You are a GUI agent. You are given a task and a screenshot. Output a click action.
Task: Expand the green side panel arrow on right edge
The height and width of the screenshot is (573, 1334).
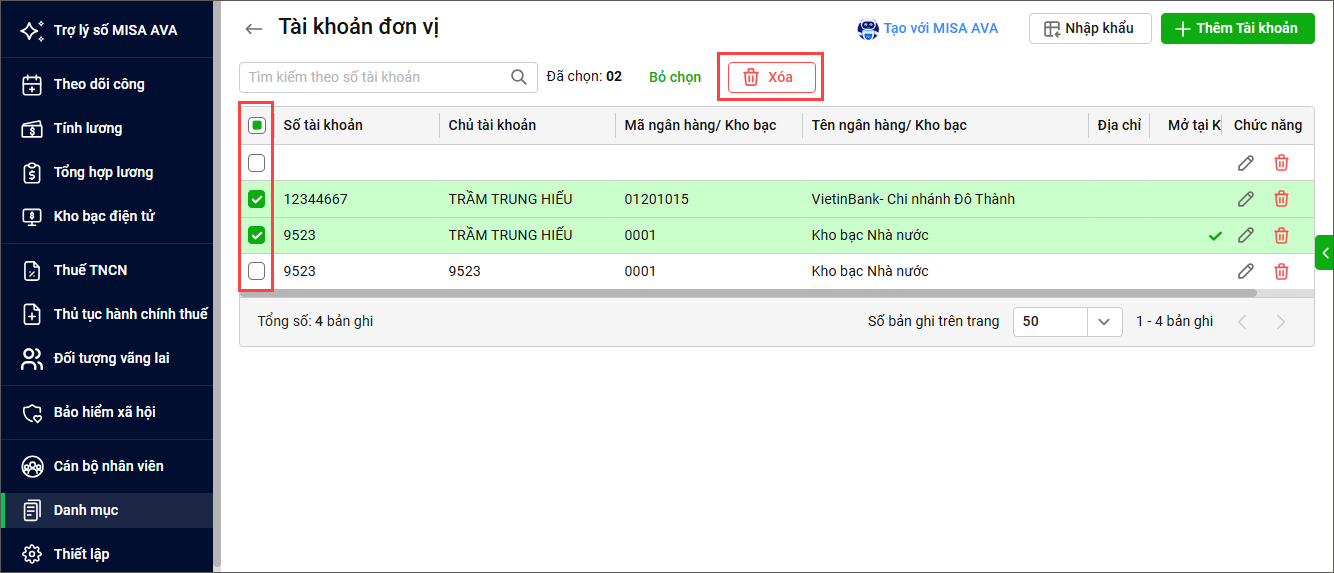coord(1325,253)
